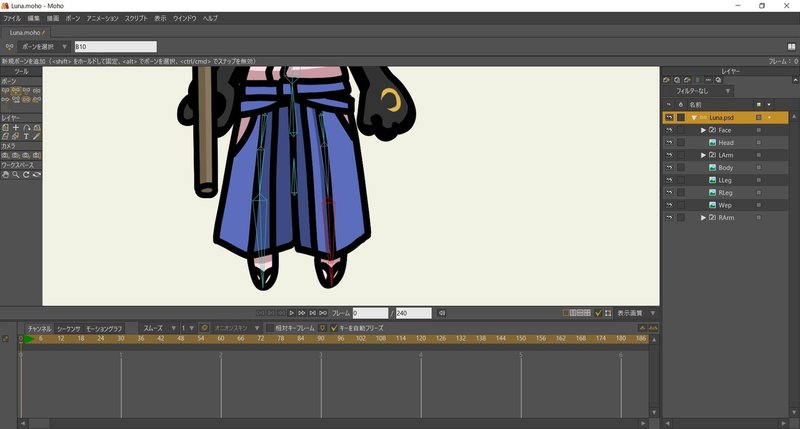This screenshot has height=429, width=800.
Task: Choose the text T layer tool
Action: [x=26, y=137]
